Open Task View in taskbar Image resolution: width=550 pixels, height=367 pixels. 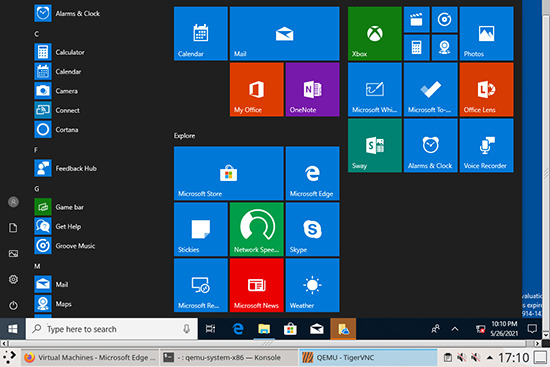click(210, 329)
